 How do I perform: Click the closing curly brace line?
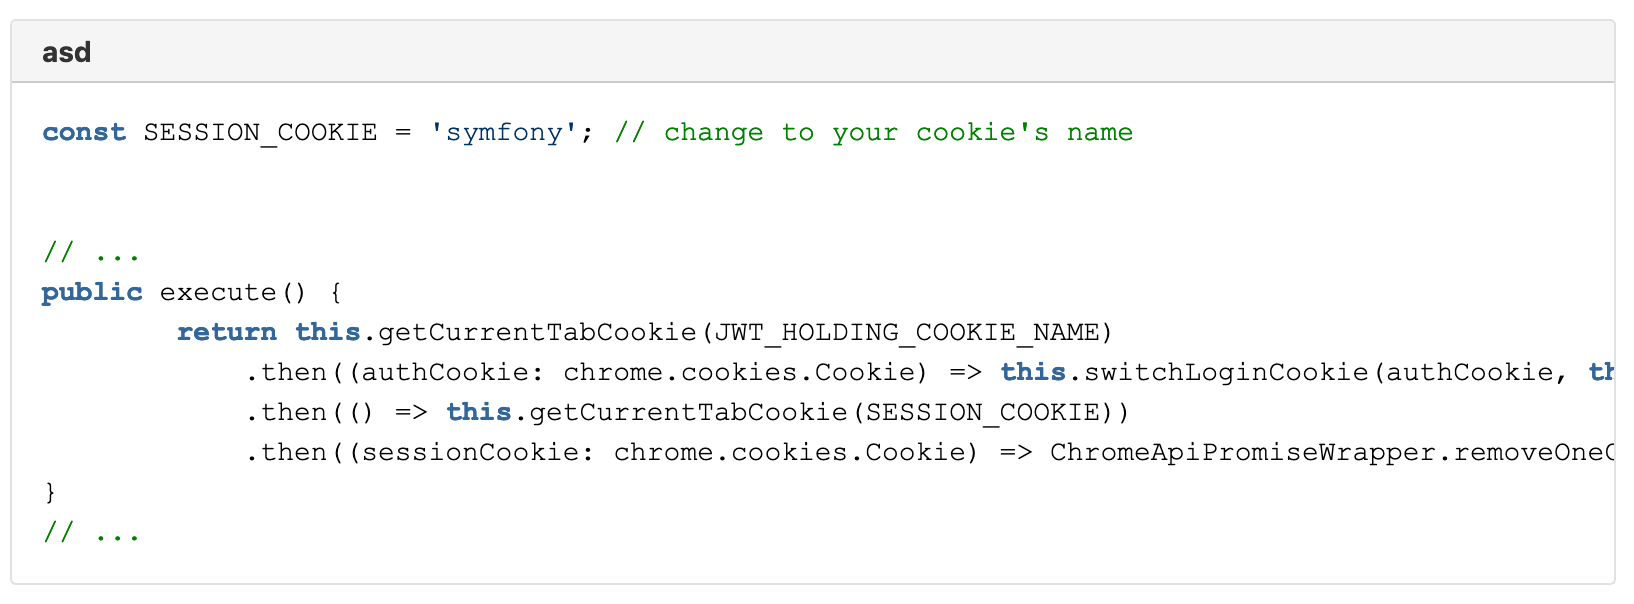pos(50,492)
